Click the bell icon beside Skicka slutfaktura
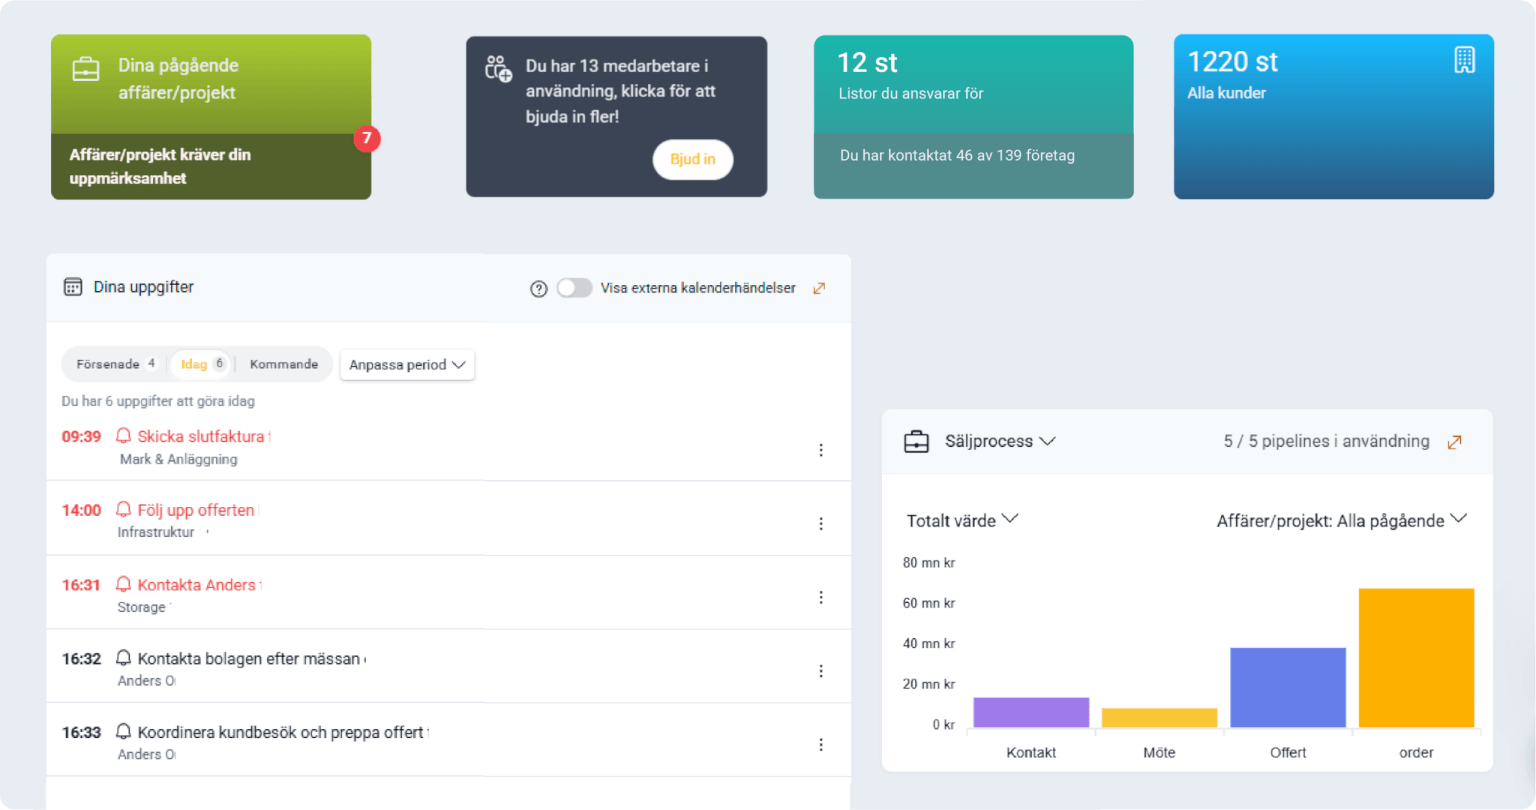Screen dimensions: 1536x810 [123, 436]
